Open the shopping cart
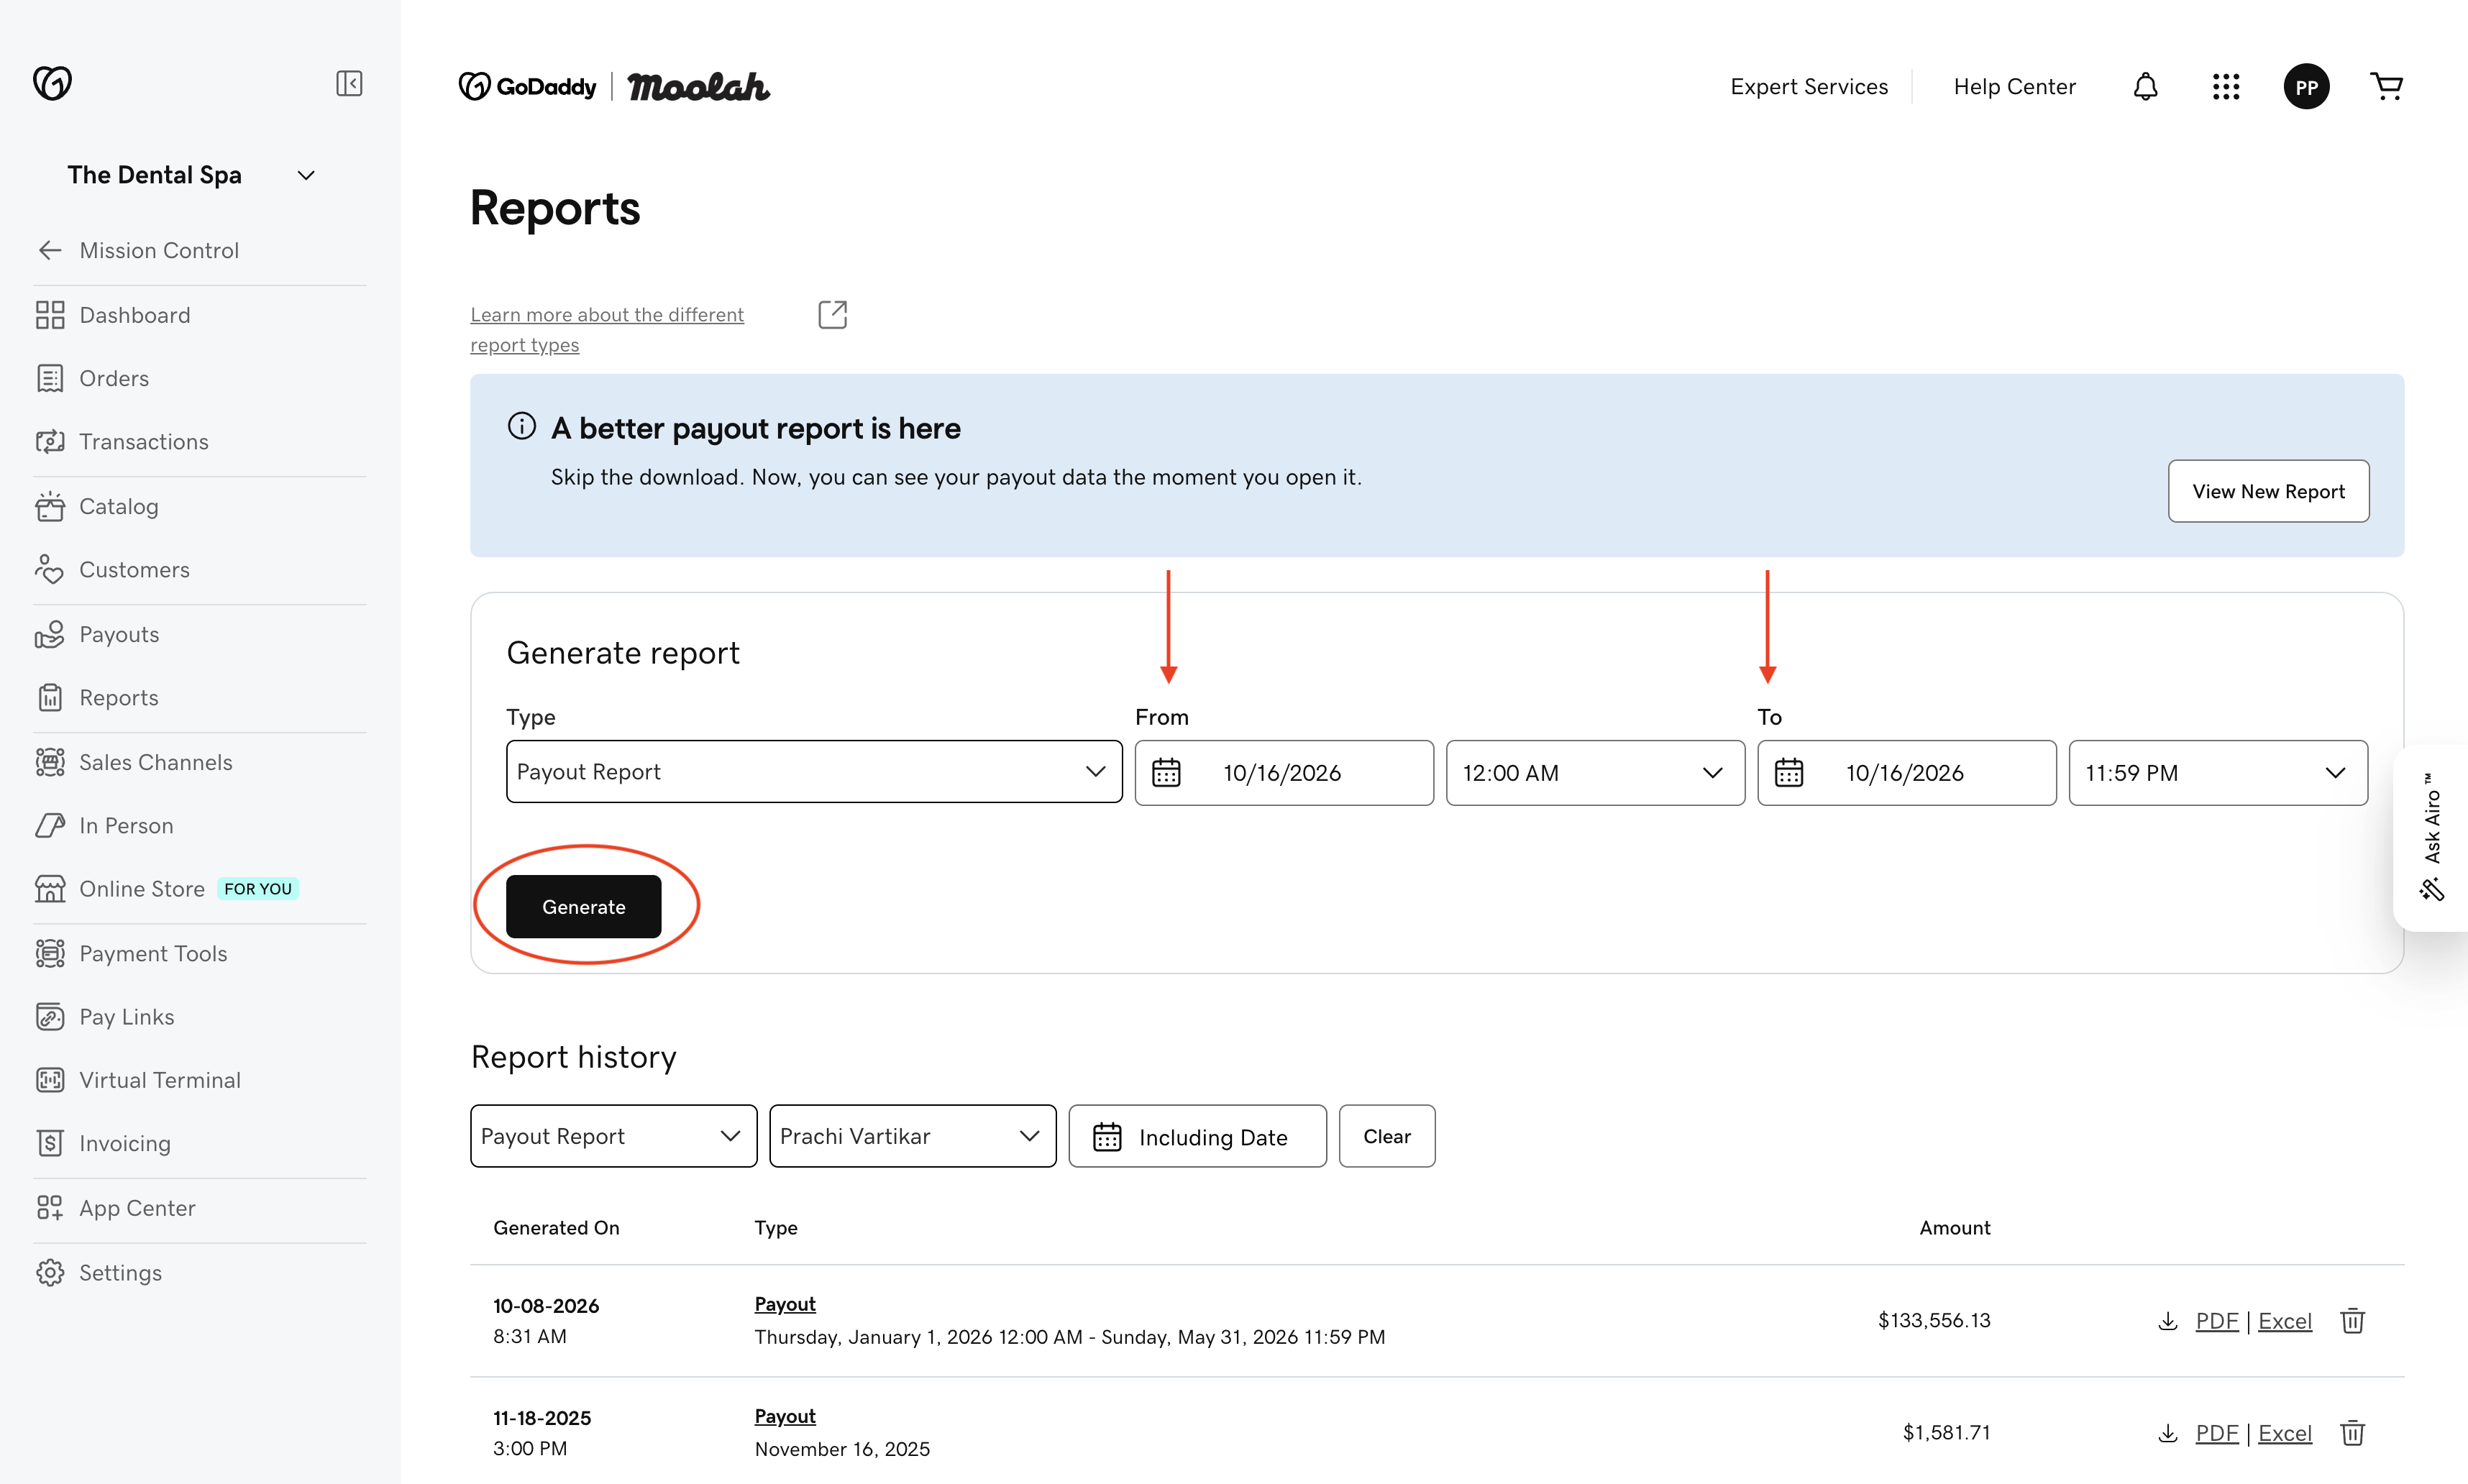Viewport: 2468px width, 1484px height. (x=2387, y=87)
